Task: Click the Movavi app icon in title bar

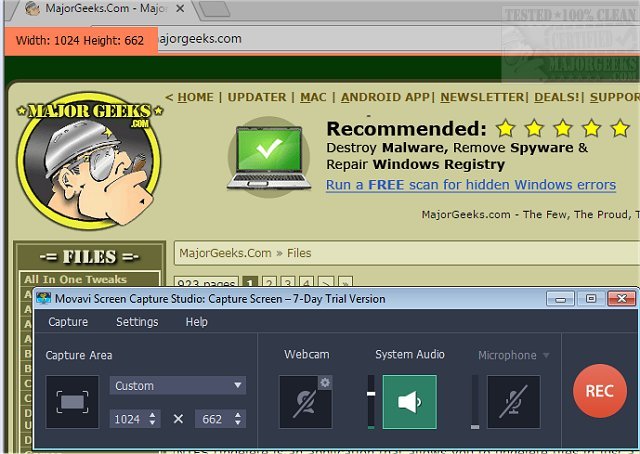Action: (x=43, y=299)
